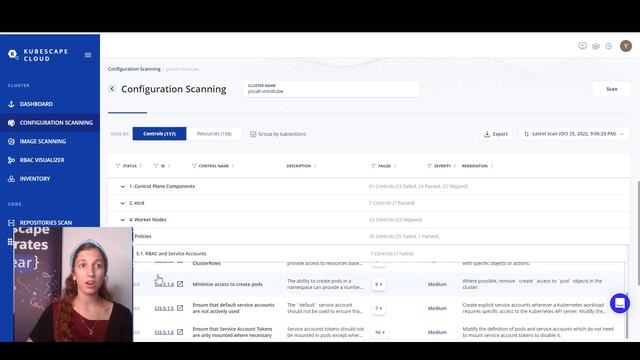Filter by the Failed column

(x=373, y=166)
